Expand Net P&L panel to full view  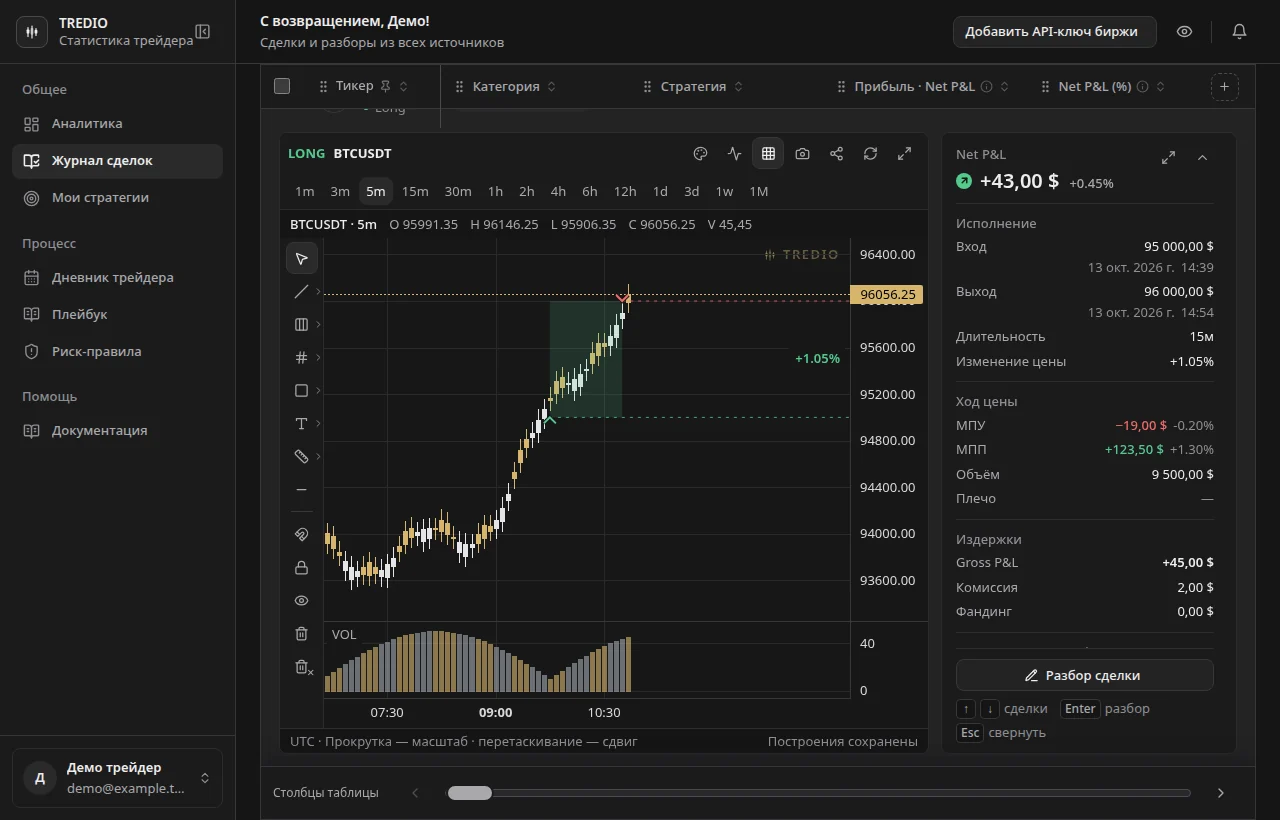pyautogui.click(x=1168, y=158)
